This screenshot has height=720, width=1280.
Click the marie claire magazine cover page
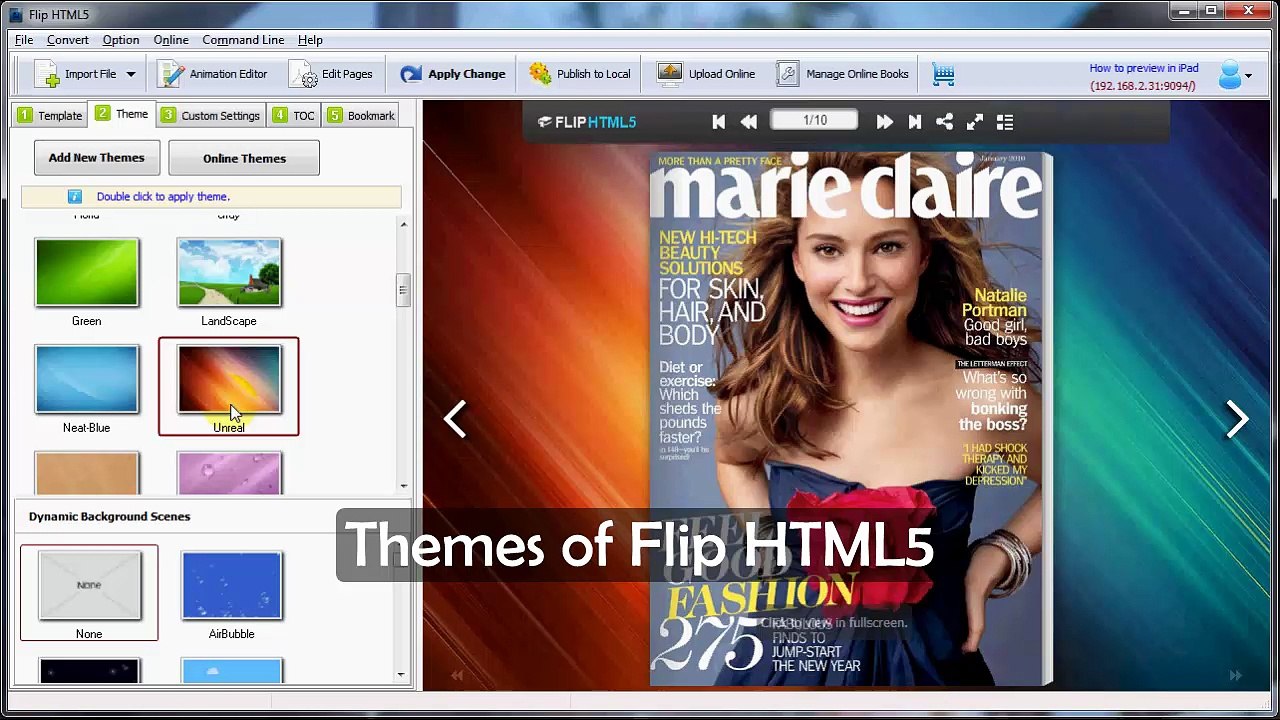pos(851,419)
